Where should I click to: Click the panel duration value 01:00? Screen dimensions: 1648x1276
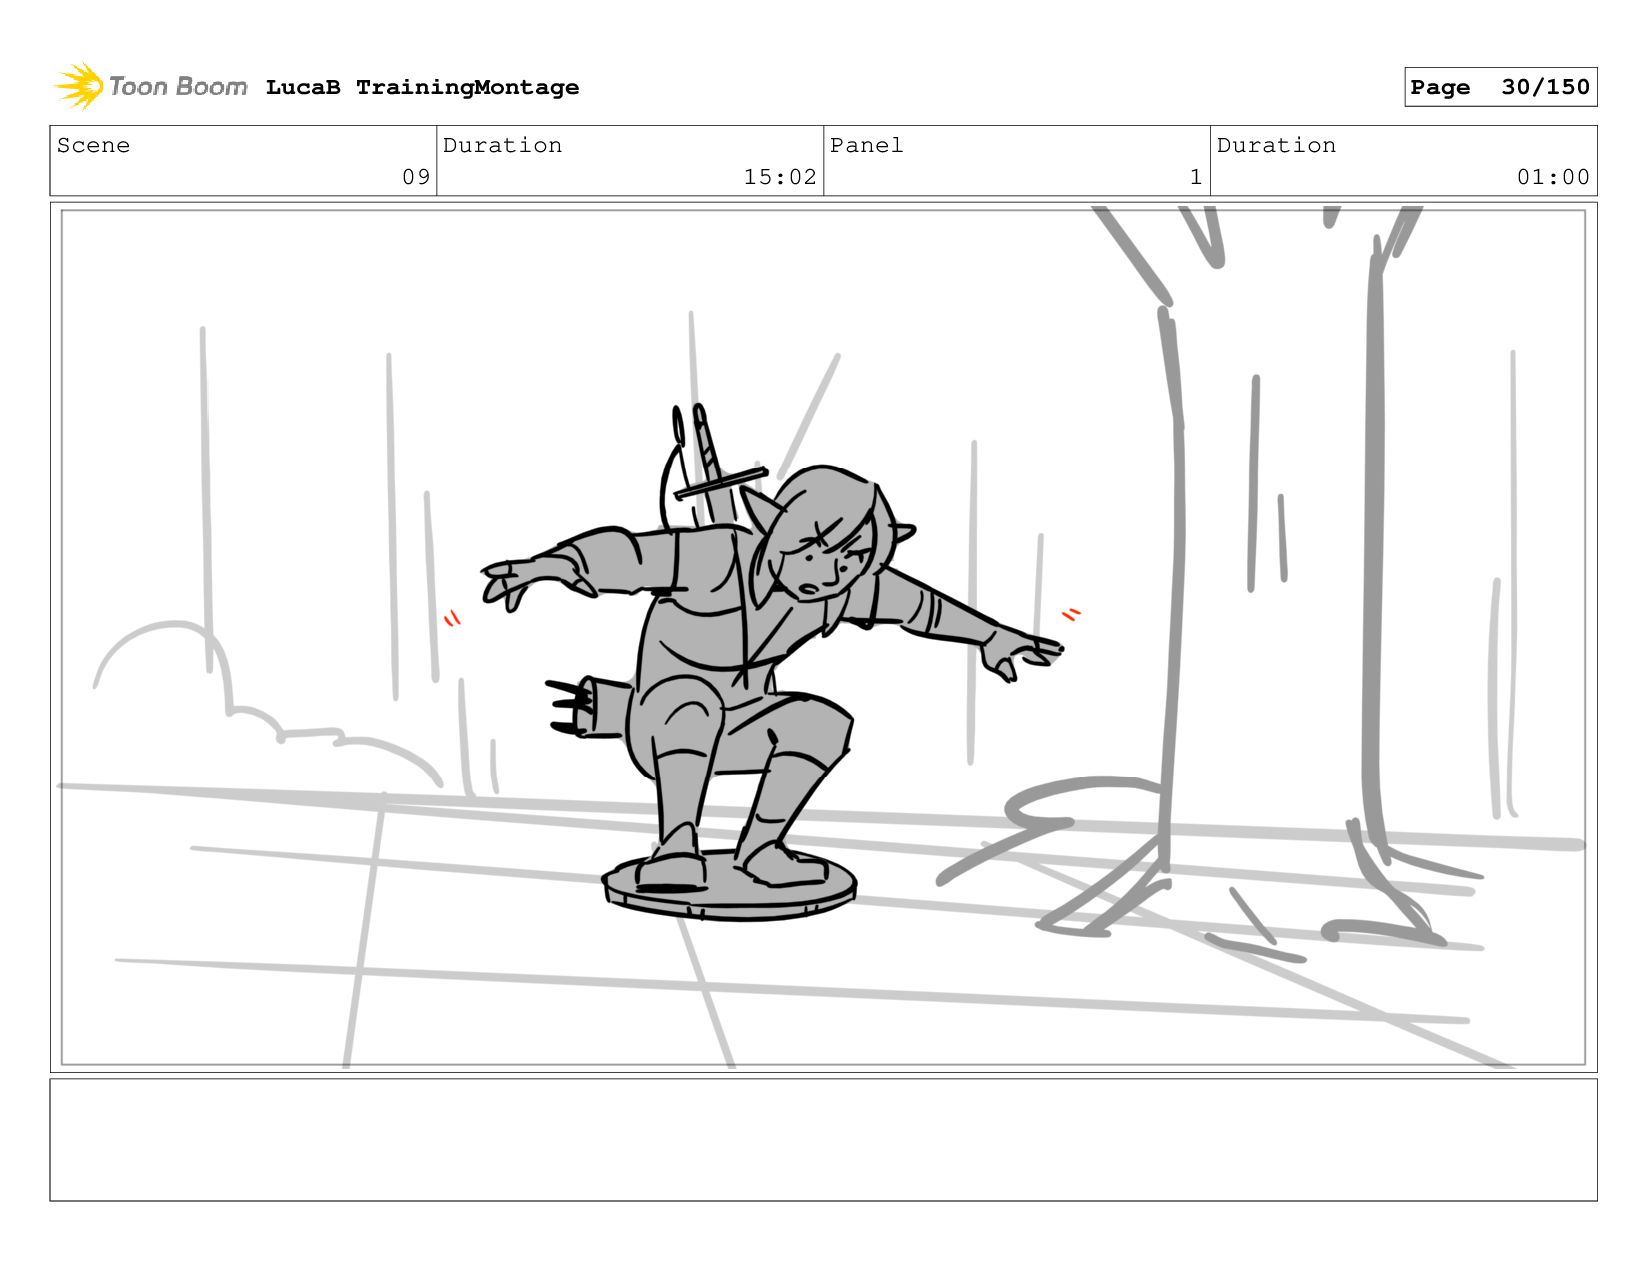pos(1553,177)
